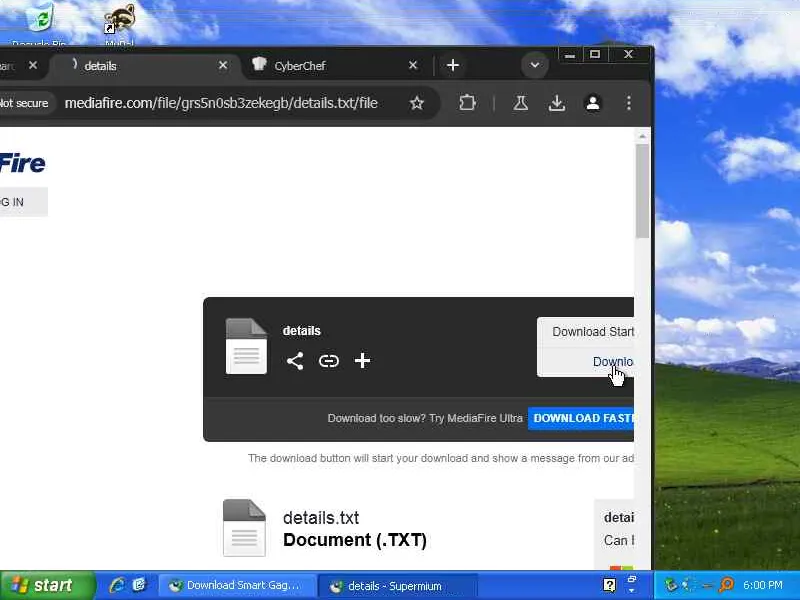The image size is (800, 600).
Task: Close the leftmost partially visible tab
Action: (33, 65)
